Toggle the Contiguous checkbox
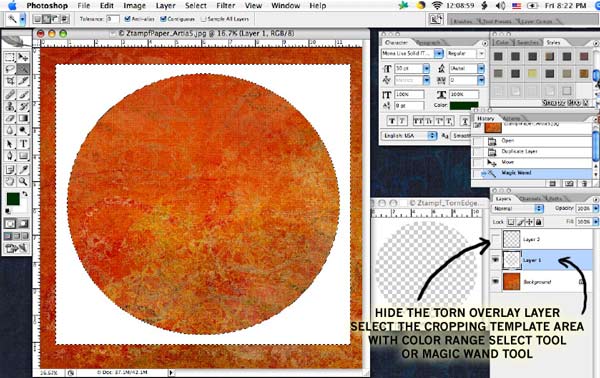The width and height of the screenshot is (600, 378). click(163, 19)
